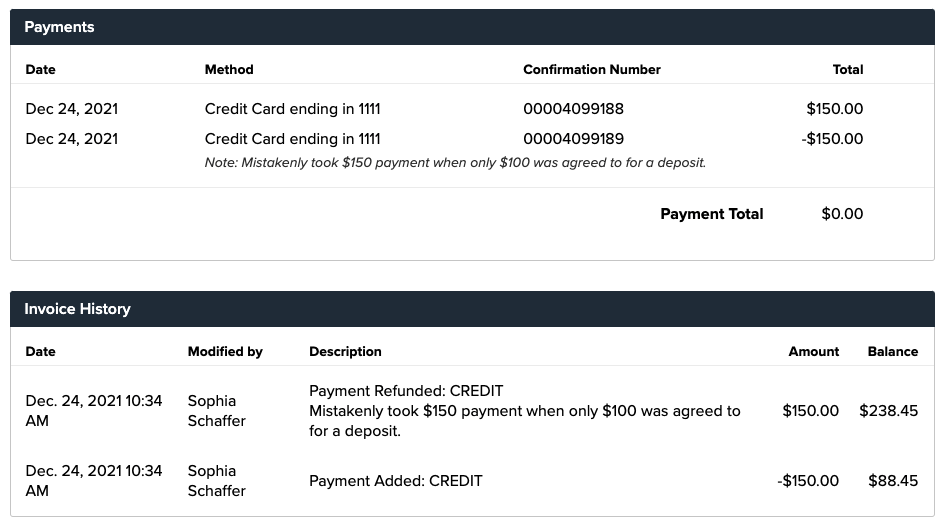Select the Description column header
Image resolution: width=941 pixels, height=529 pixels.
coord(345,352)
